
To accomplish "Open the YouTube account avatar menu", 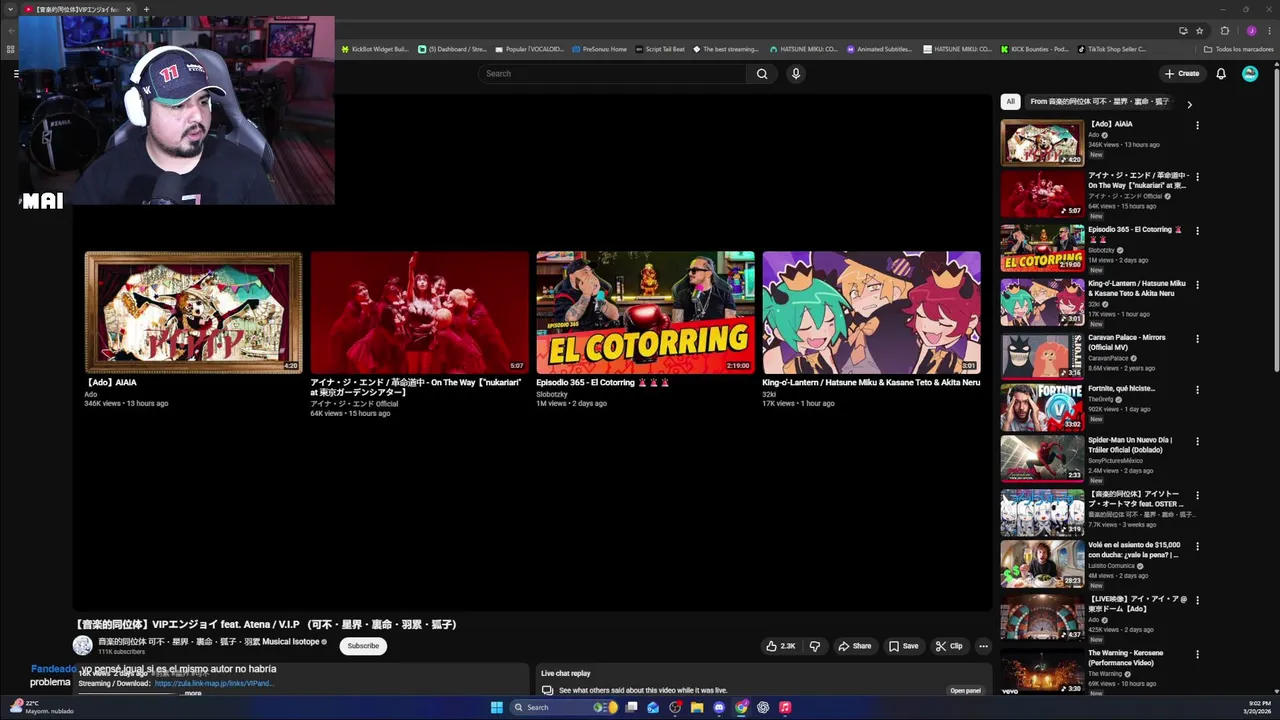I will tap(1250, 73).
